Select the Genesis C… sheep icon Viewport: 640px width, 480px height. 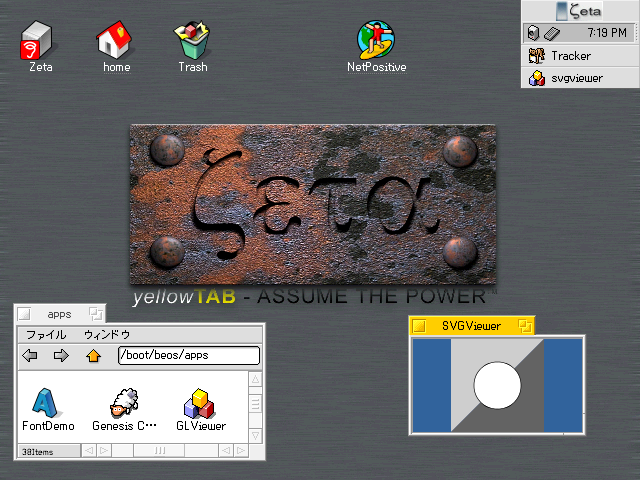point(124,402)
